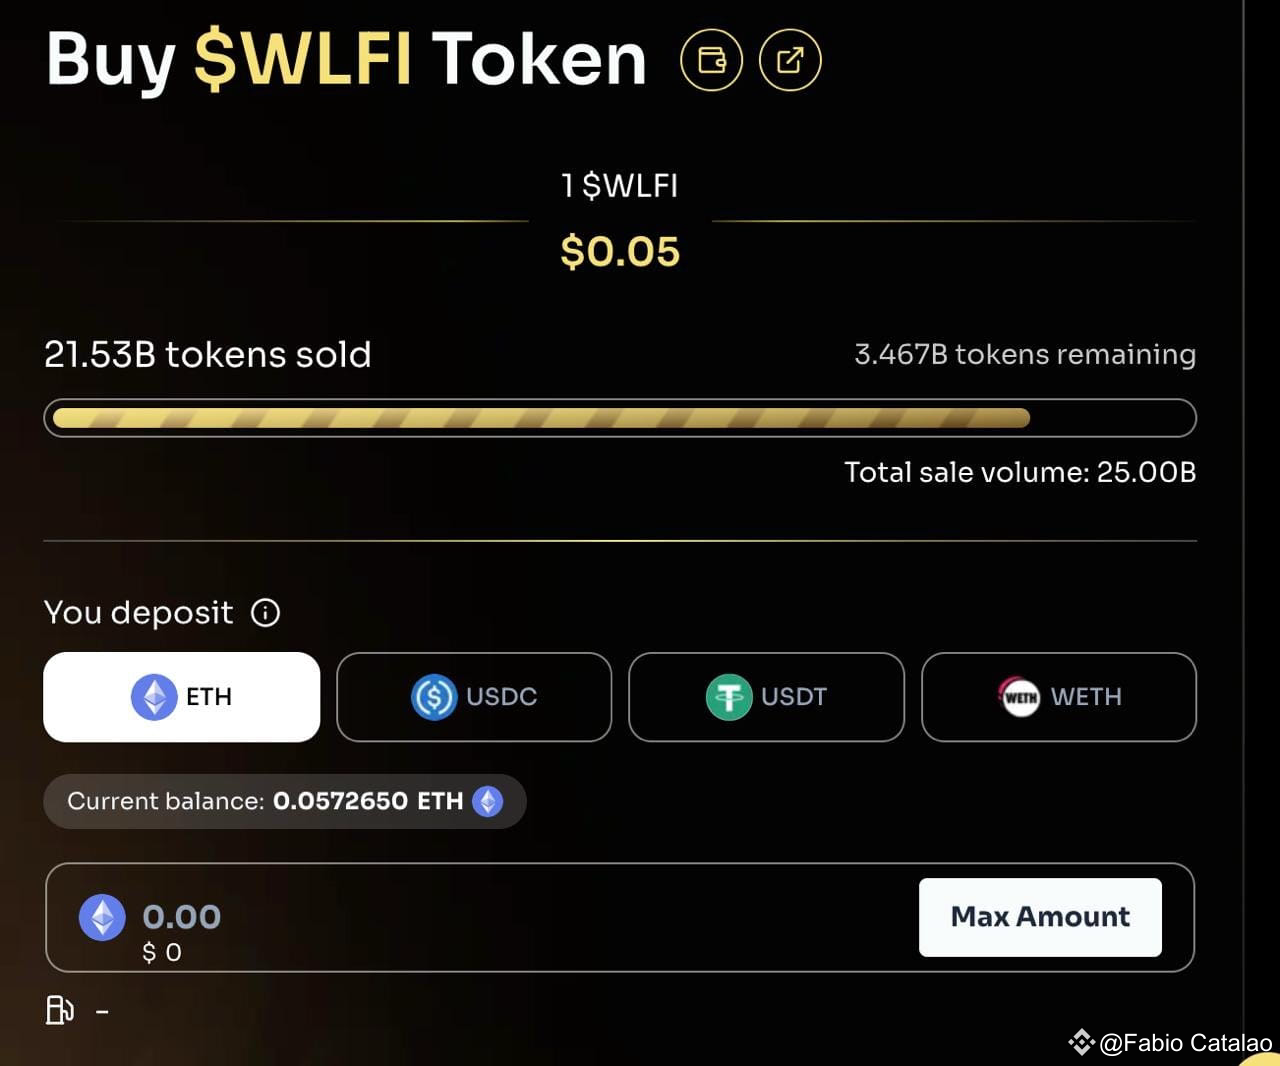Click the Current balance 0.0572650 ETH chip
The width and height of the screenshot is (1280, 1066).
(284, 801)
